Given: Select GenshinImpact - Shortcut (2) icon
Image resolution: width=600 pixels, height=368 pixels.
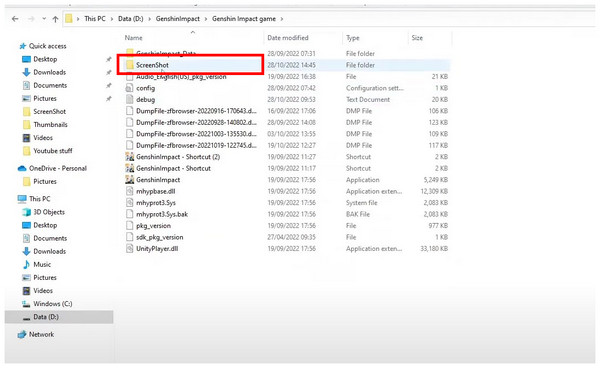Looking at the screenshot, I should click(130, 157).
